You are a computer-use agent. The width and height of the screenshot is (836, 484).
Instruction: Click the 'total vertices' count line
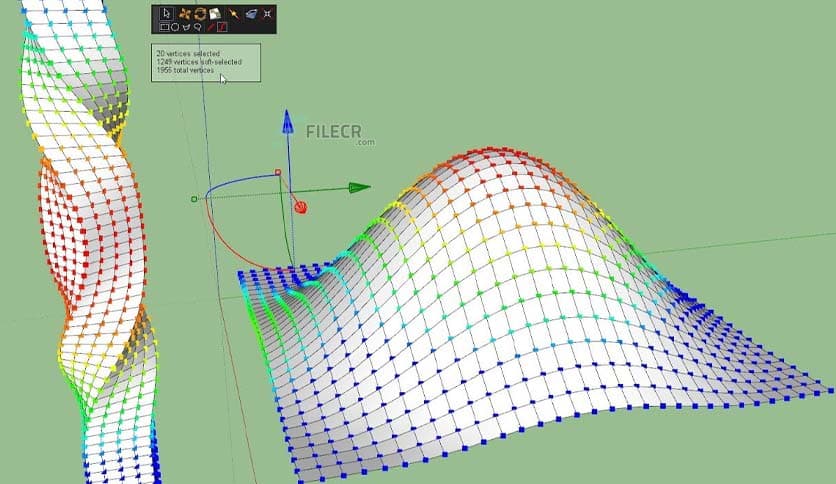[184, 70]
